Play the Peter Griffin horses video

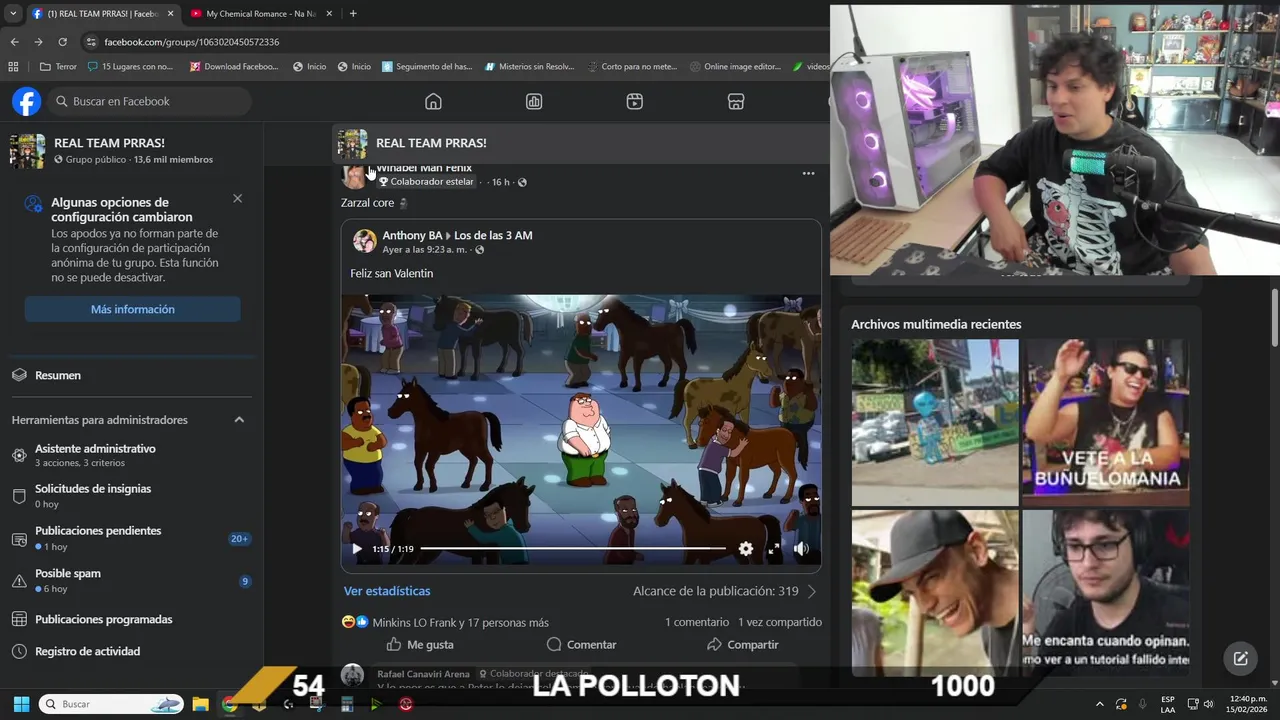pos(357,548)
